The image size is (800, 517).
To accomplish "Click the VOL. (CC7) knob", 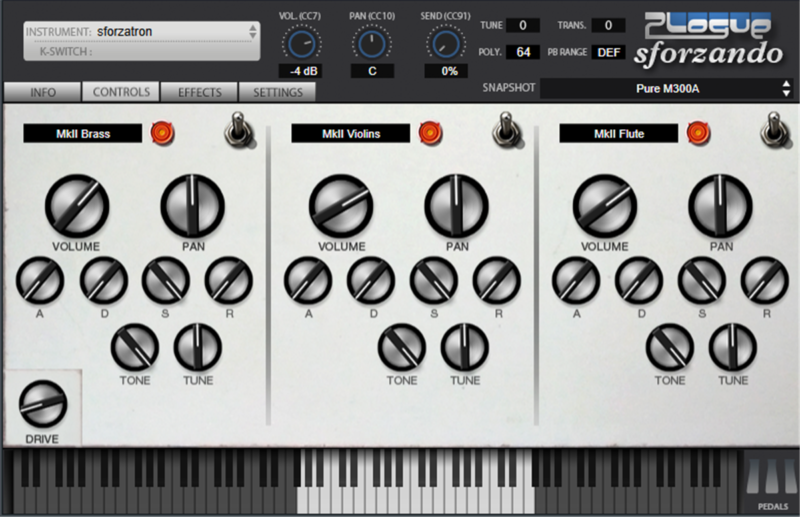I will coord(298,42).
